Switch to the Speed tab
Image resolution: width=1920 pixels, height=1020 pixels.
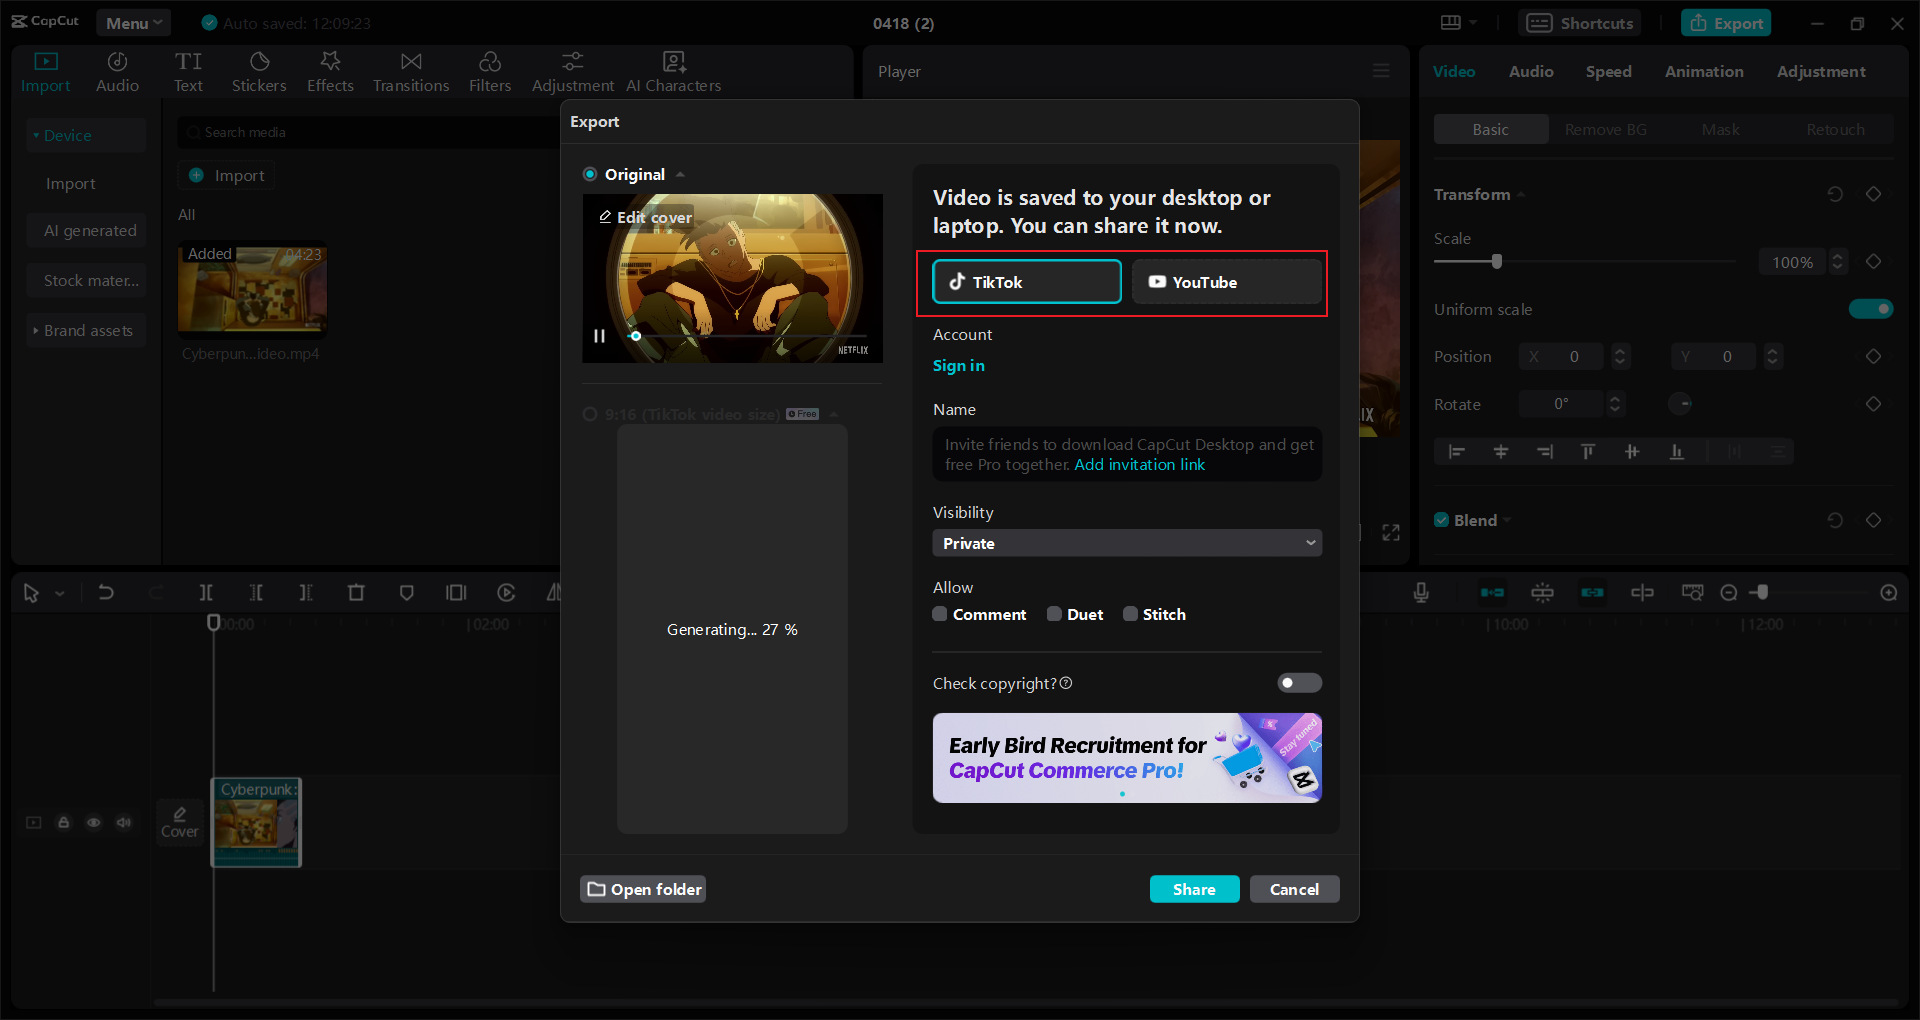coord(1608,71)
